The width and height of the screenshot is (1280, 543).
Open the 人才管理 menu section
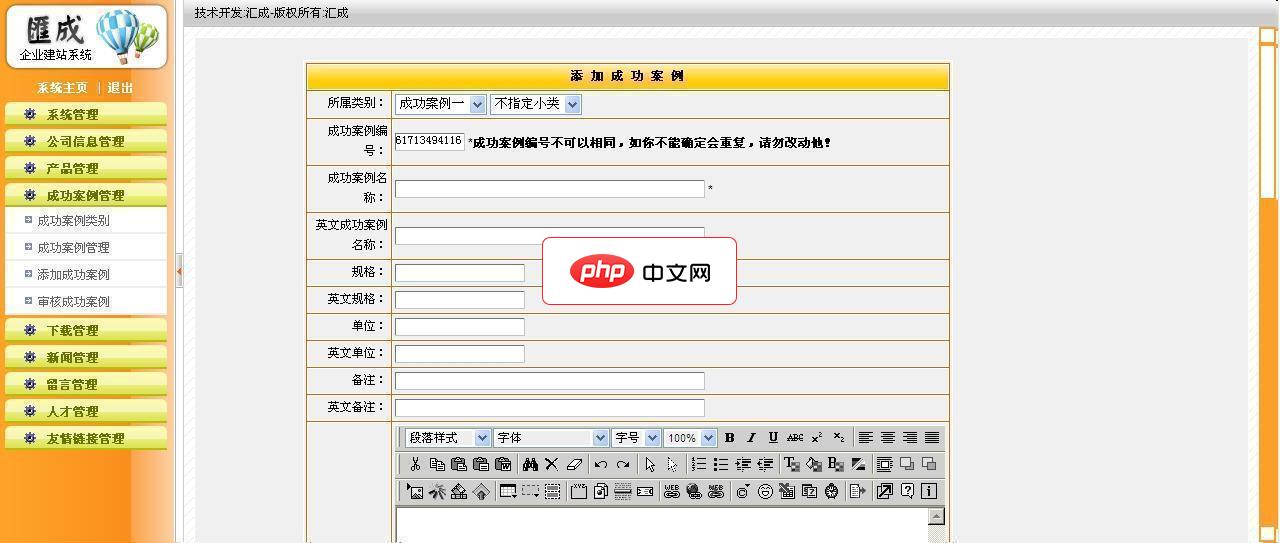(84, 412)
